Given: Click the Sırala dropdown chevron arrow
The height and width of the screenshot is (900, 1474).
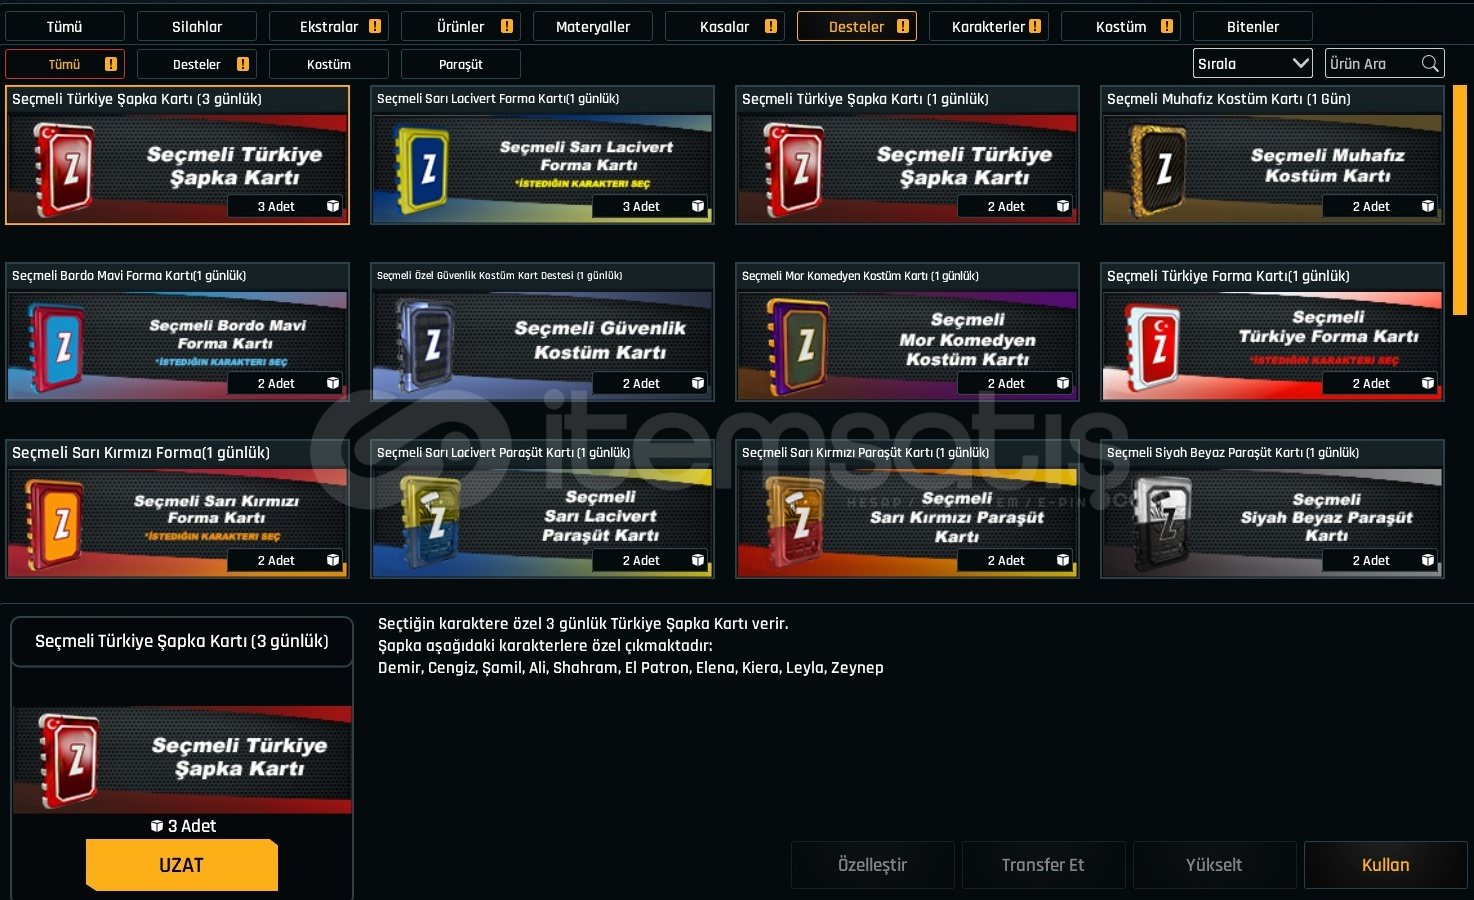Looking at the screenshot, I should [x=1300, y=63].
